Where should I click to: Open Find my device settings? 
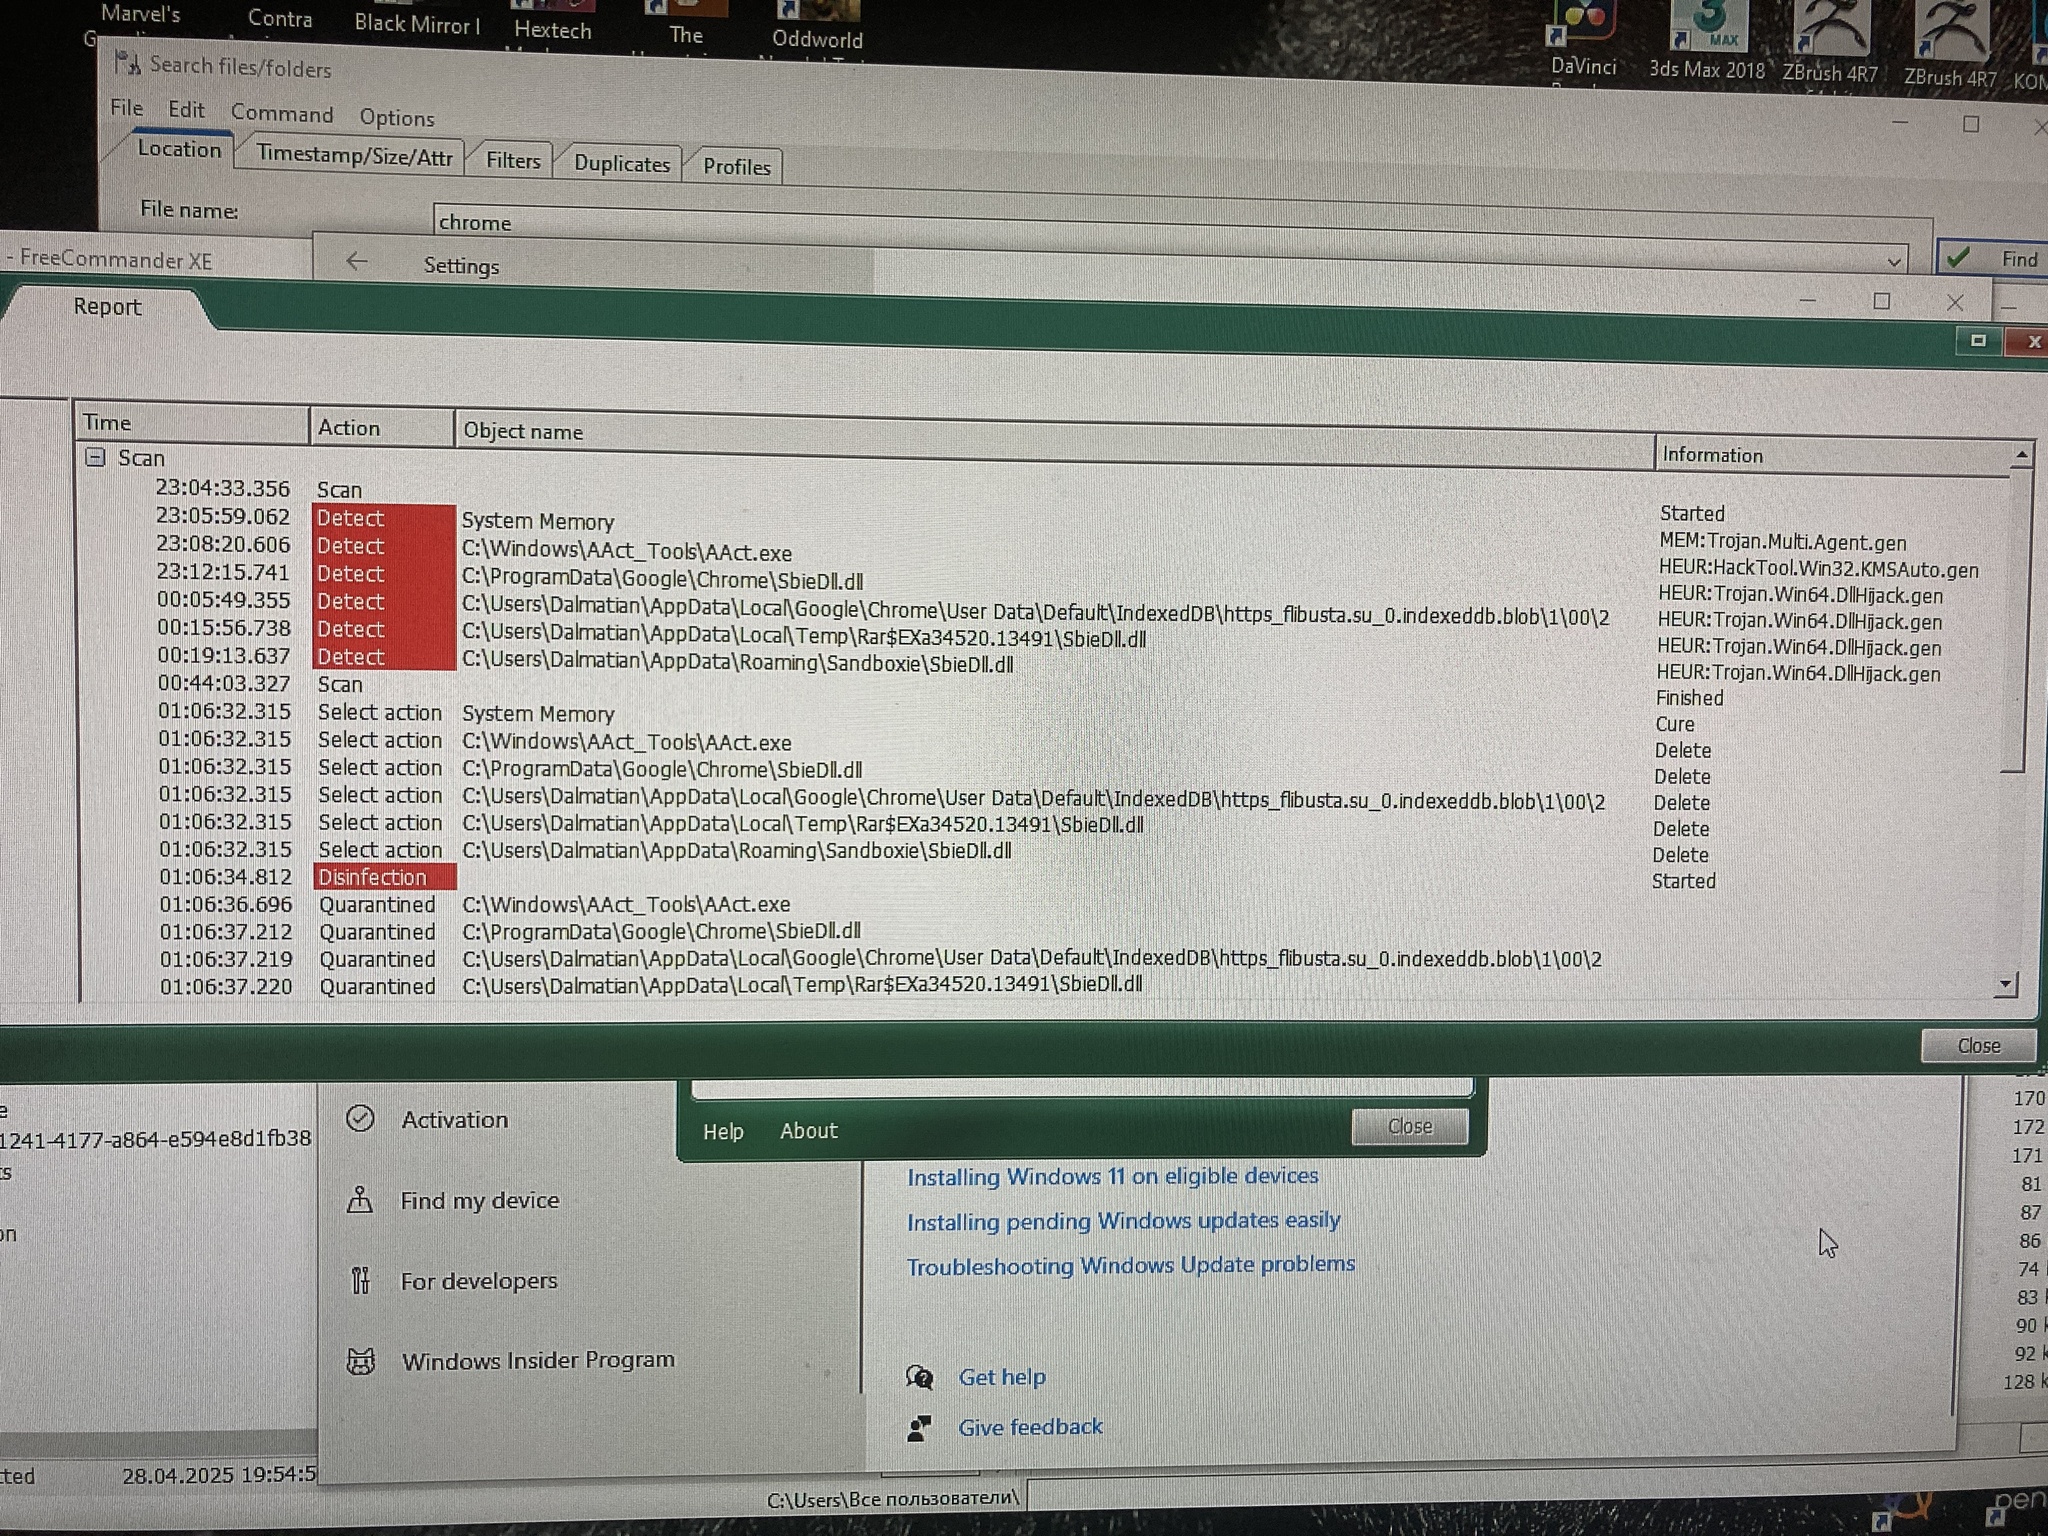coord(479,1200)
